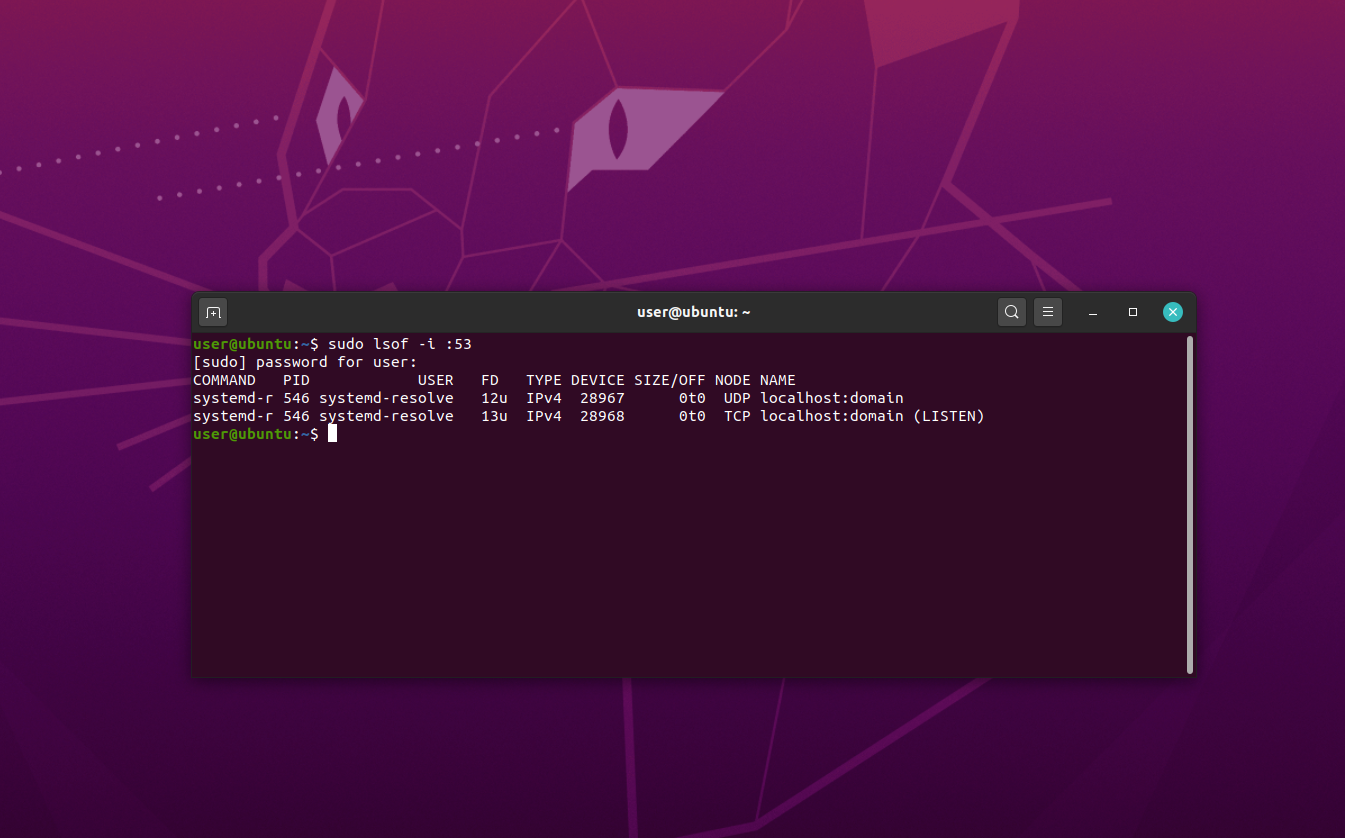The height and width of the screenshot is (838, 1345).
Task: Click the 12u file descriptor value
Action: pos(494,398)
